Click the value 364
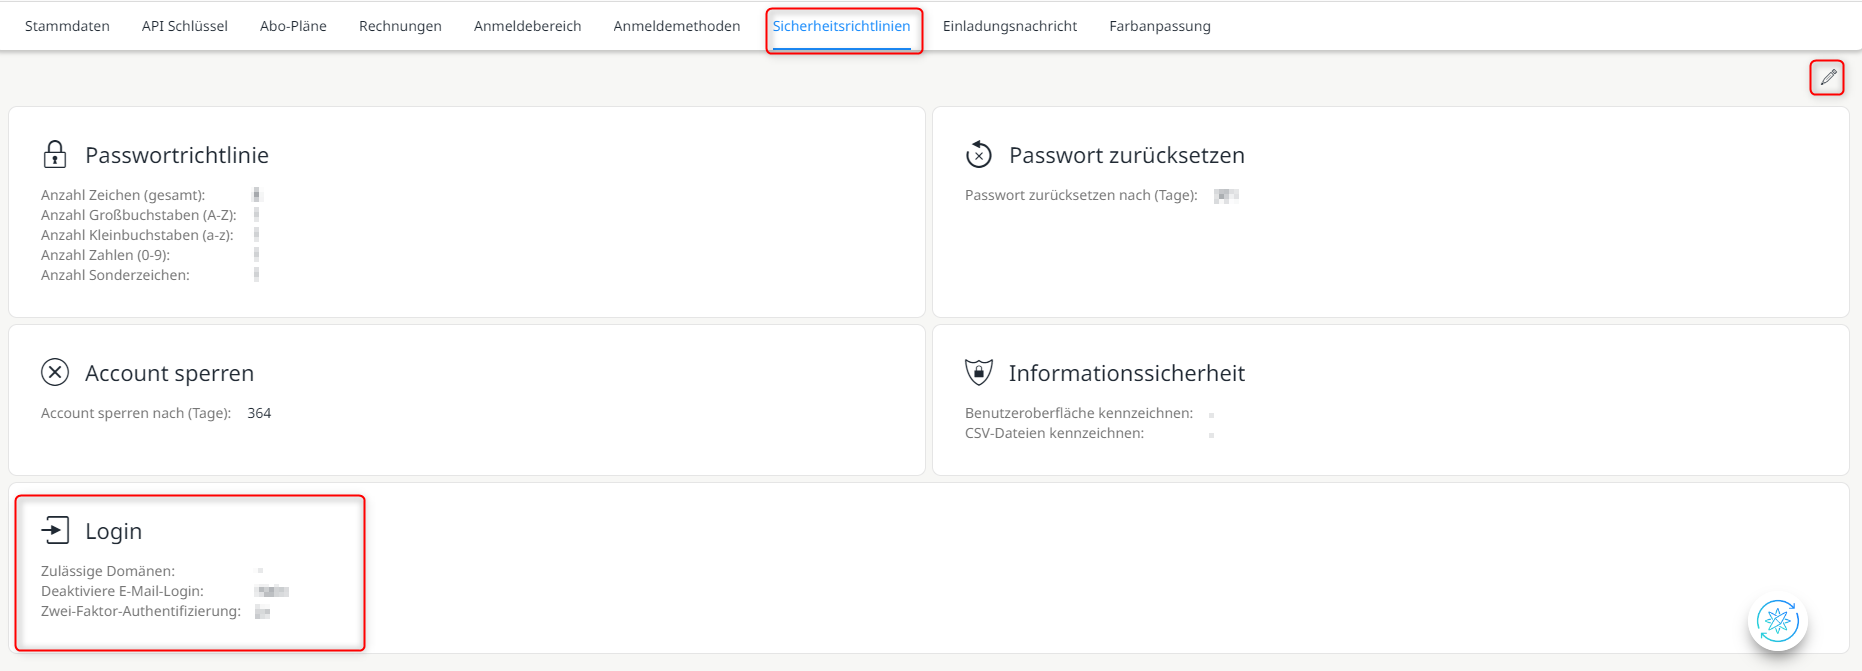This screenshot has height=671, width=1862. pos(259,413)
